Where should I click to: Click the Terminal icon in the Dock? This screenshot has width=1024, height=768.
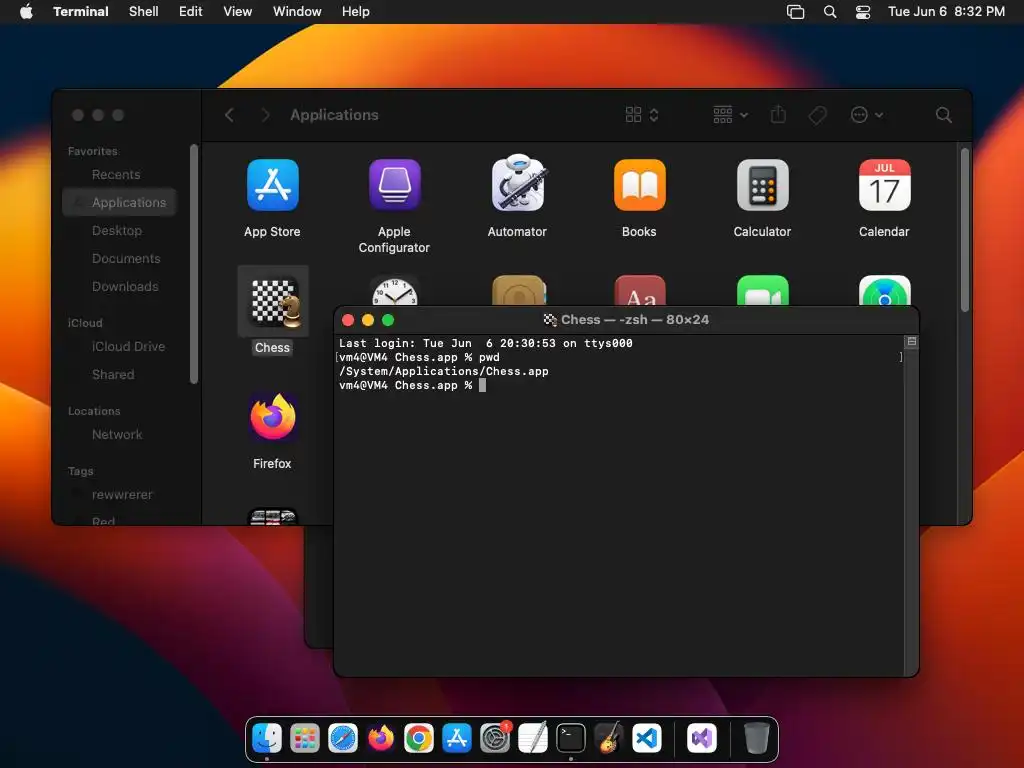571,738
